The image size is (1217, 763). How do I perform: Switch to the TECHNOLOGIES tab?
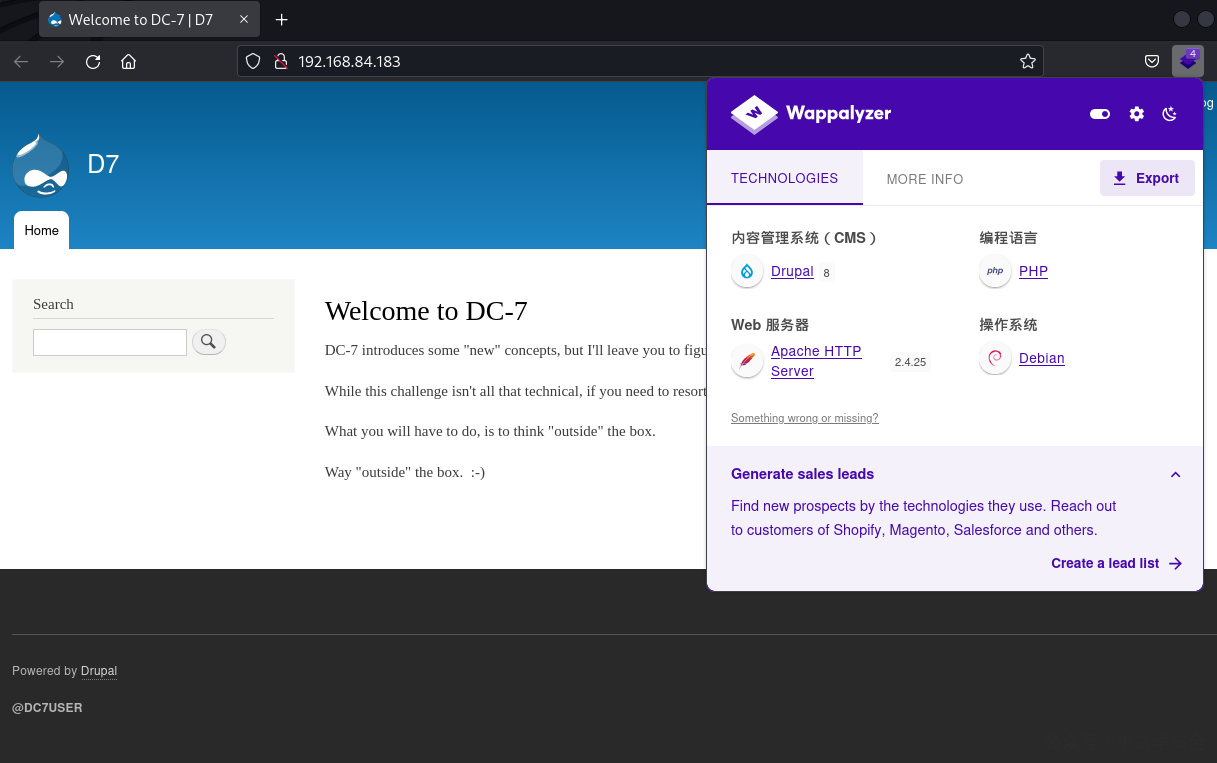point(785,178)
